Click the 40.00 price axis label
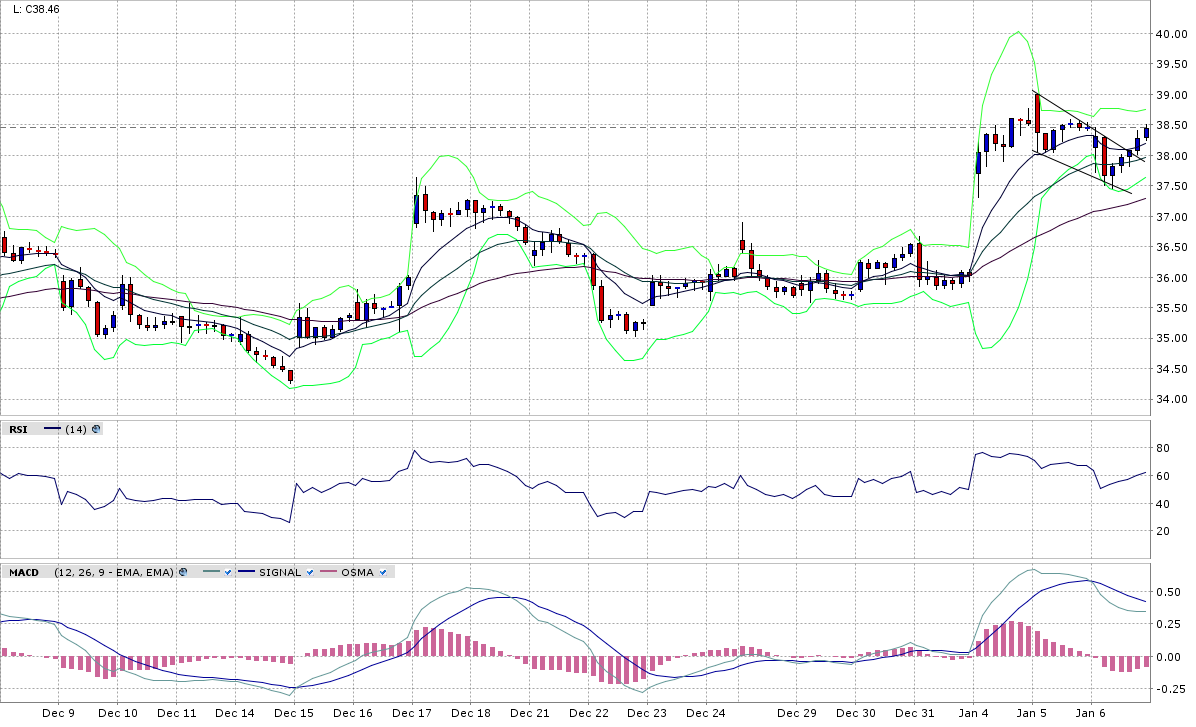This screenshot has height=727, width=1196. pyautogui.click(x=1171, y=34)
